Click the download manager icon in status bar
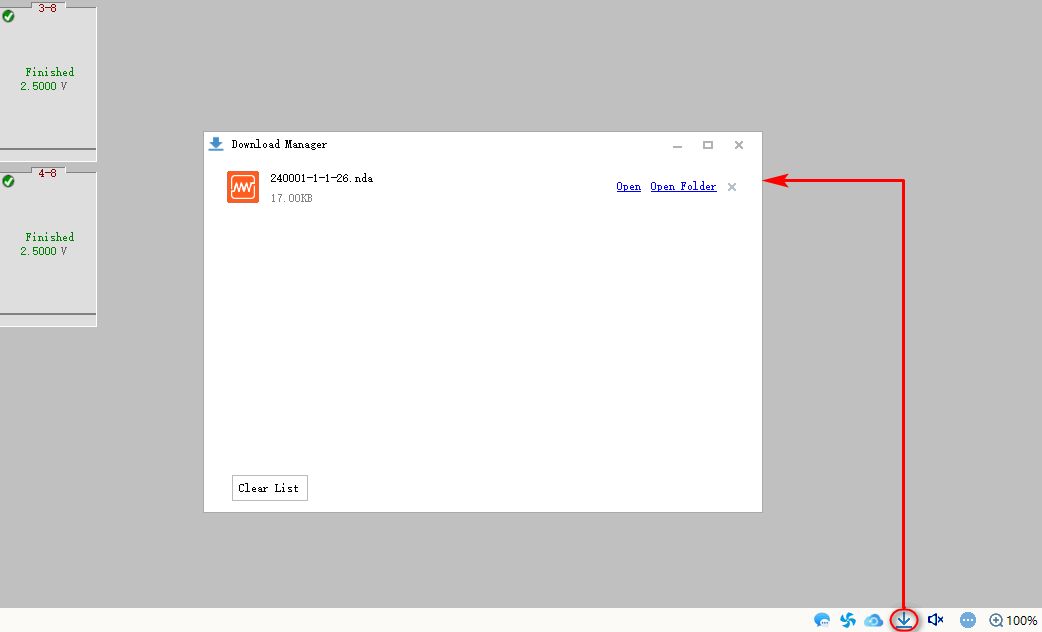The height and width of the screenshot is (632, 1042). coord(904,620)
